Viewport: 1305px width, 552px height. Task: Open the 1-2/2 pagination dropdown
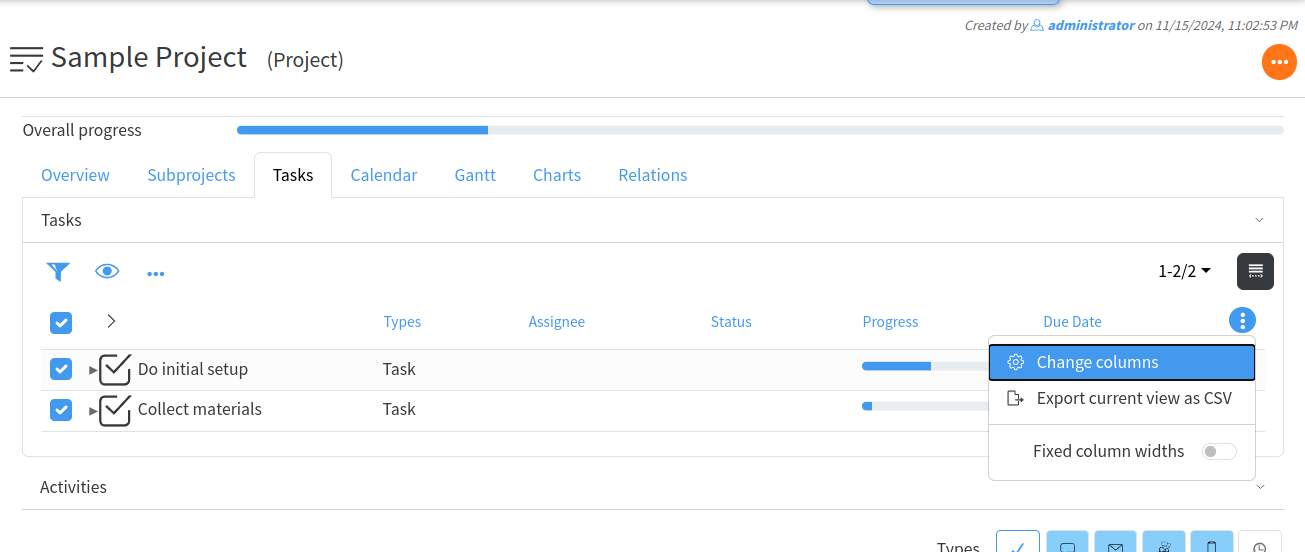(1184, 271)
